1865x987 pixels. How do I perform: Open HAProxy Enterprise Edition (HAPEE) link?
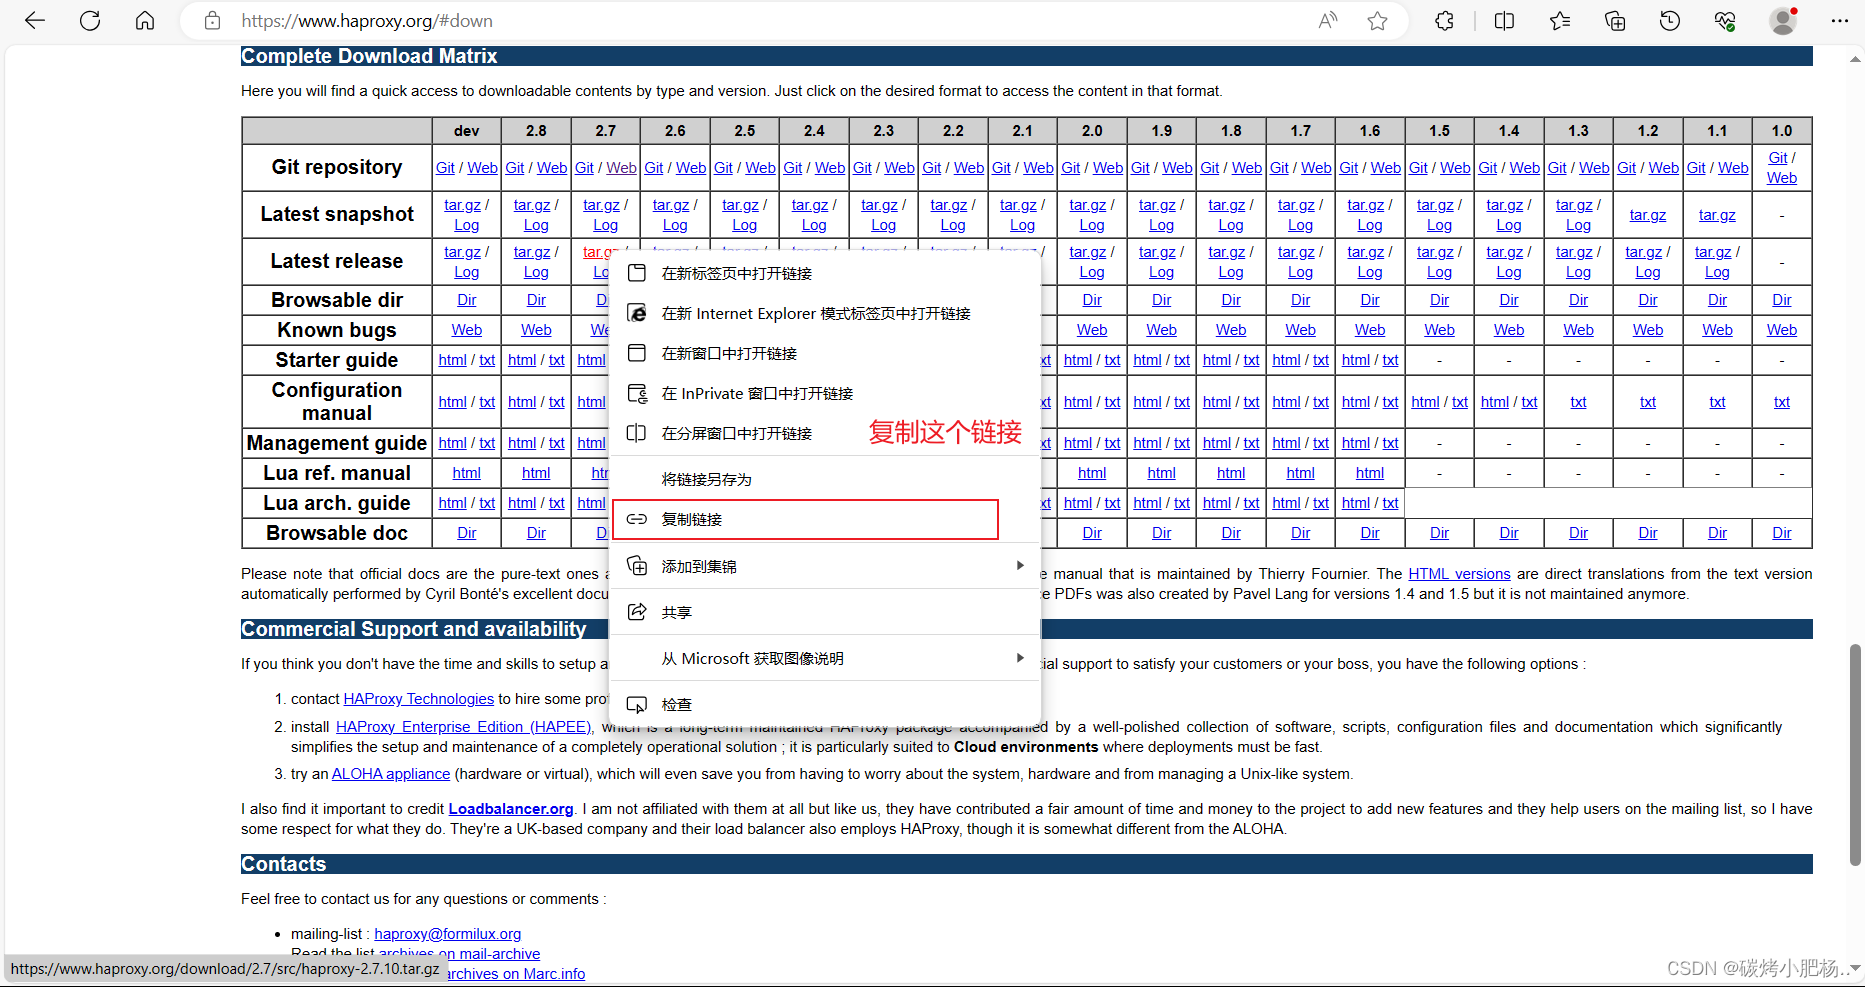tap(463, 726)
